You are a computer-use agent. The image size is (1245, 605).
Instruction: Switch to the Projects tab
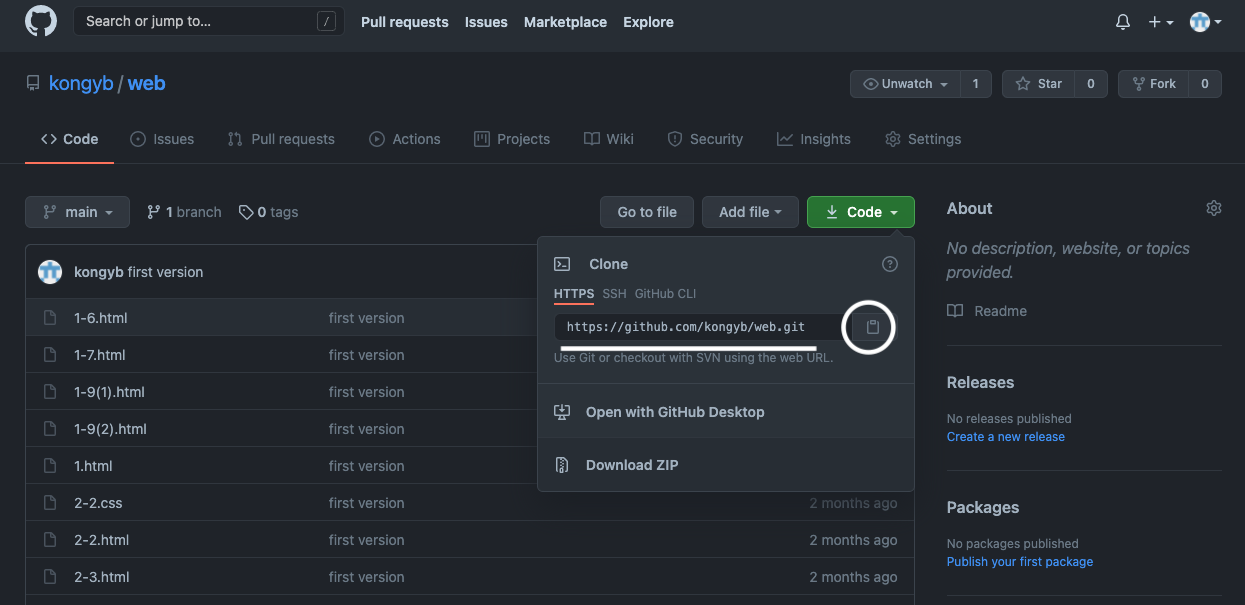point(512,139)
